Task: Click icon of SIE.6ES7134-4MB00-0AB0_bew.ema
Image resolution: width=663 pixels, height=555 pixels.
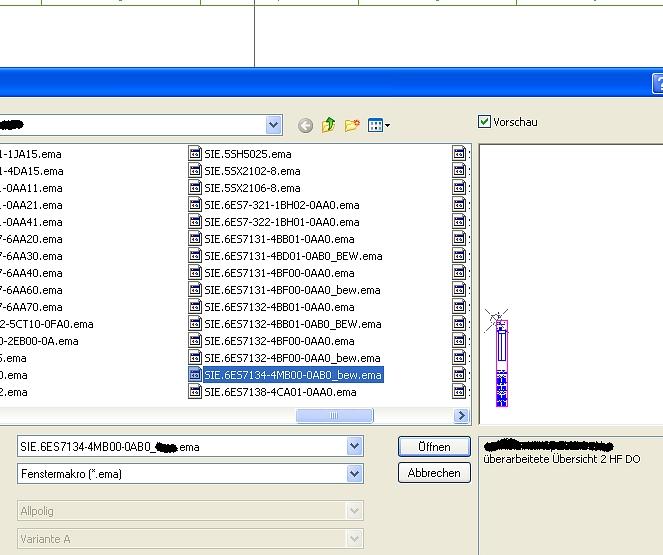Action: pos(195,375)
